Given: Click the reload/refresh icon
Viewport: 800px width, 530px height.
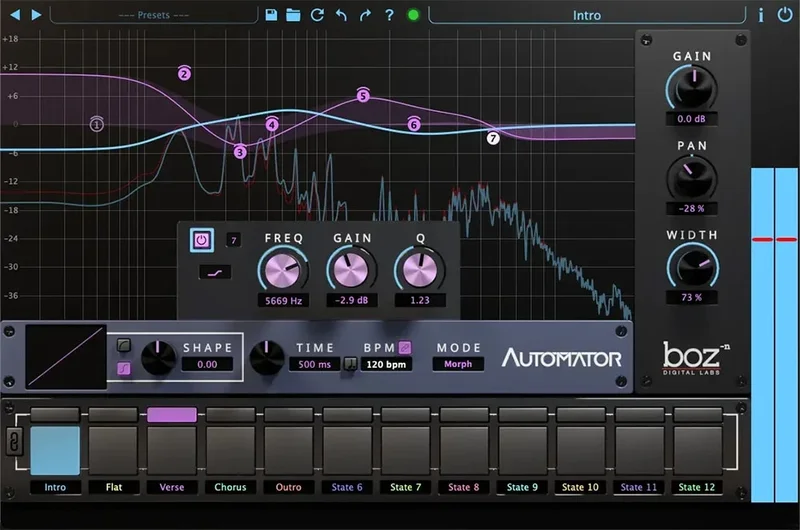Looking at the screenshot, I should (317, 15).
